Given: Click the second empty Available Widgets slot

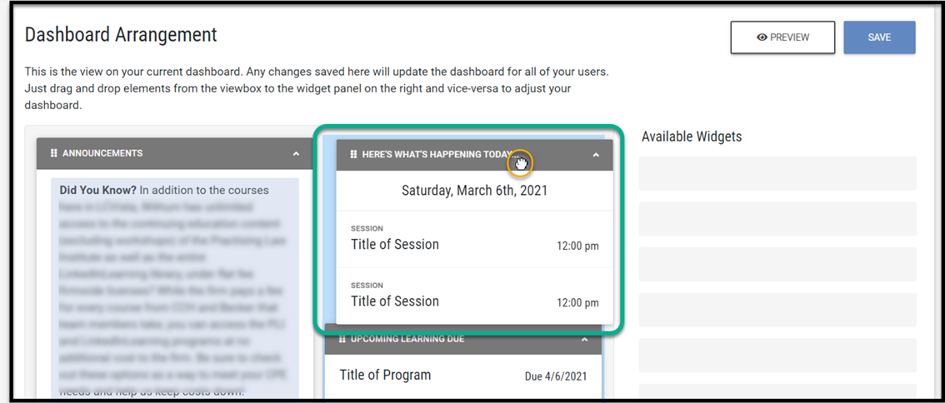Looking at the screenshot, I should coord(777,217).
